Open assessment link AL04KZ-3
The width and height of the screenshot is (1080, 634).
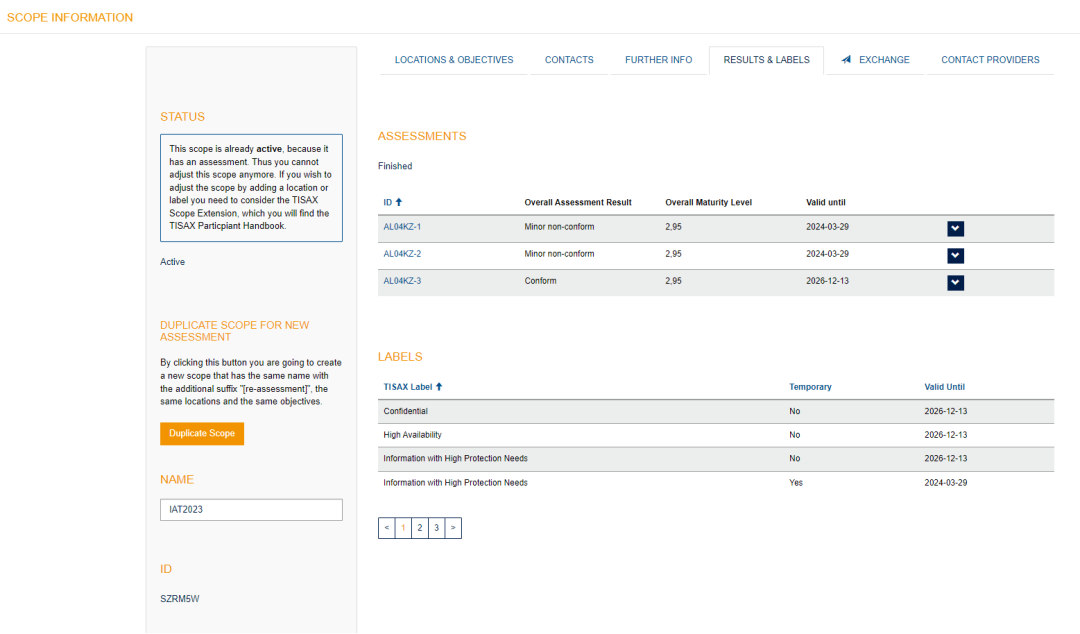402,281
